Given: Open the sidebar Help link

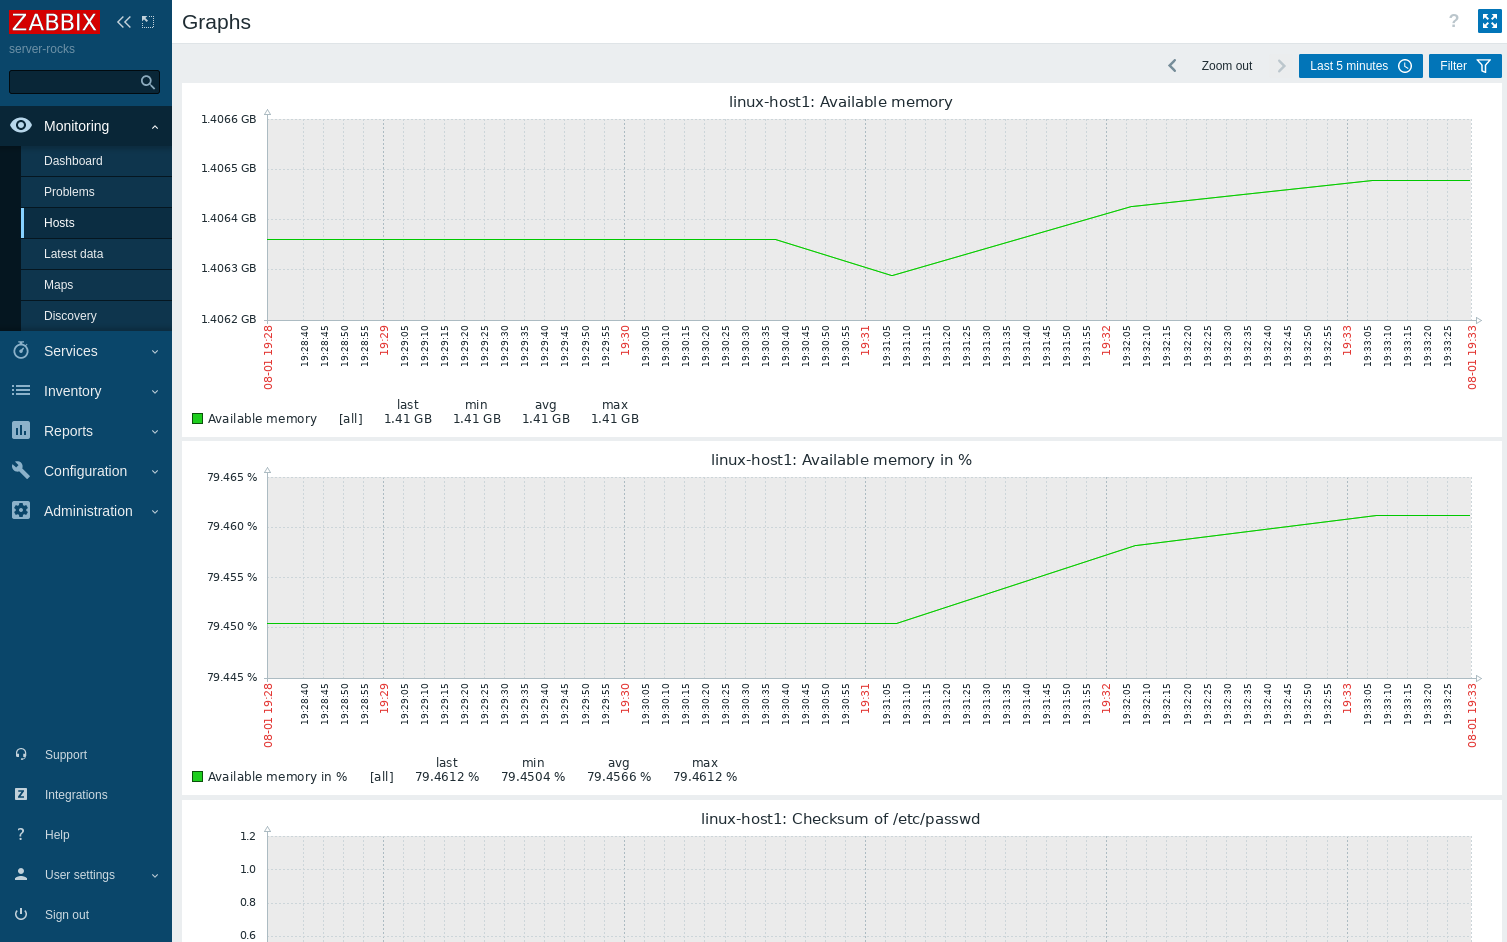Looking at the screenshot, I should [x=57, y=835].
